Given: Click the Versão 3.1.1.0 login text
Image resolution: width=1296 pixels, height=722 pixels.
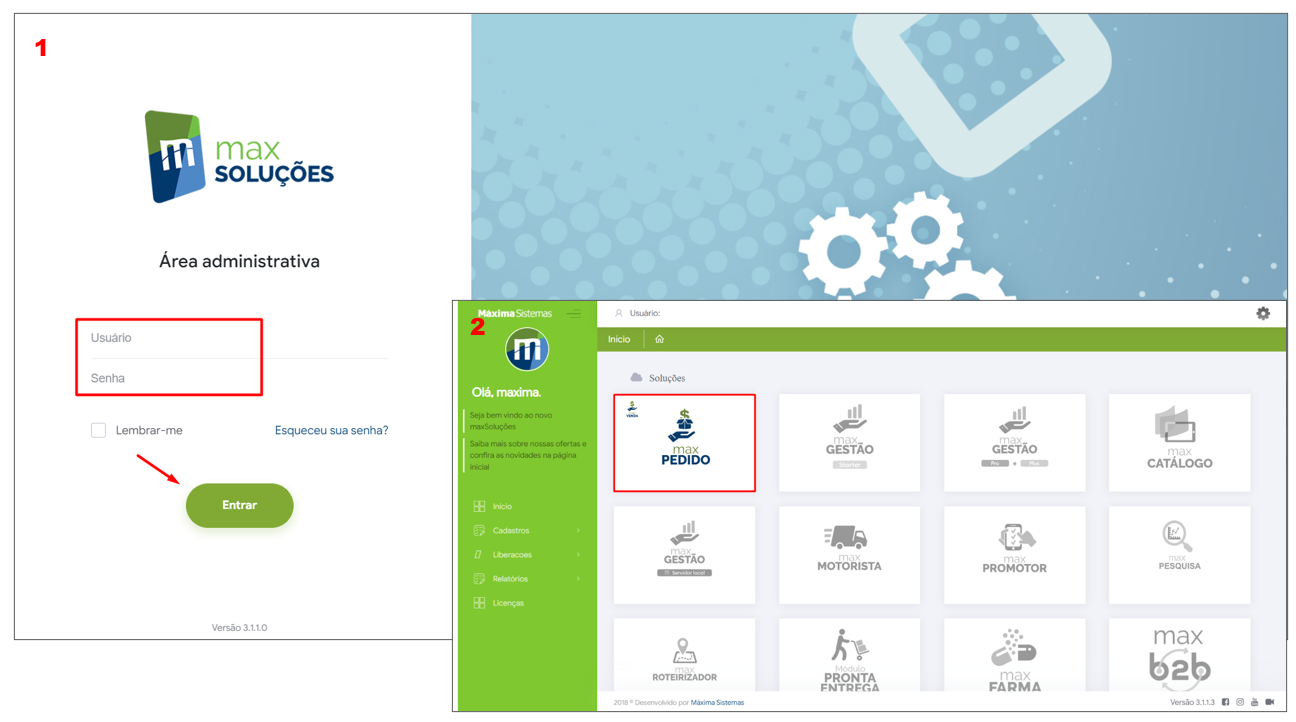Looking at the screenshot, I should point(239,628).
